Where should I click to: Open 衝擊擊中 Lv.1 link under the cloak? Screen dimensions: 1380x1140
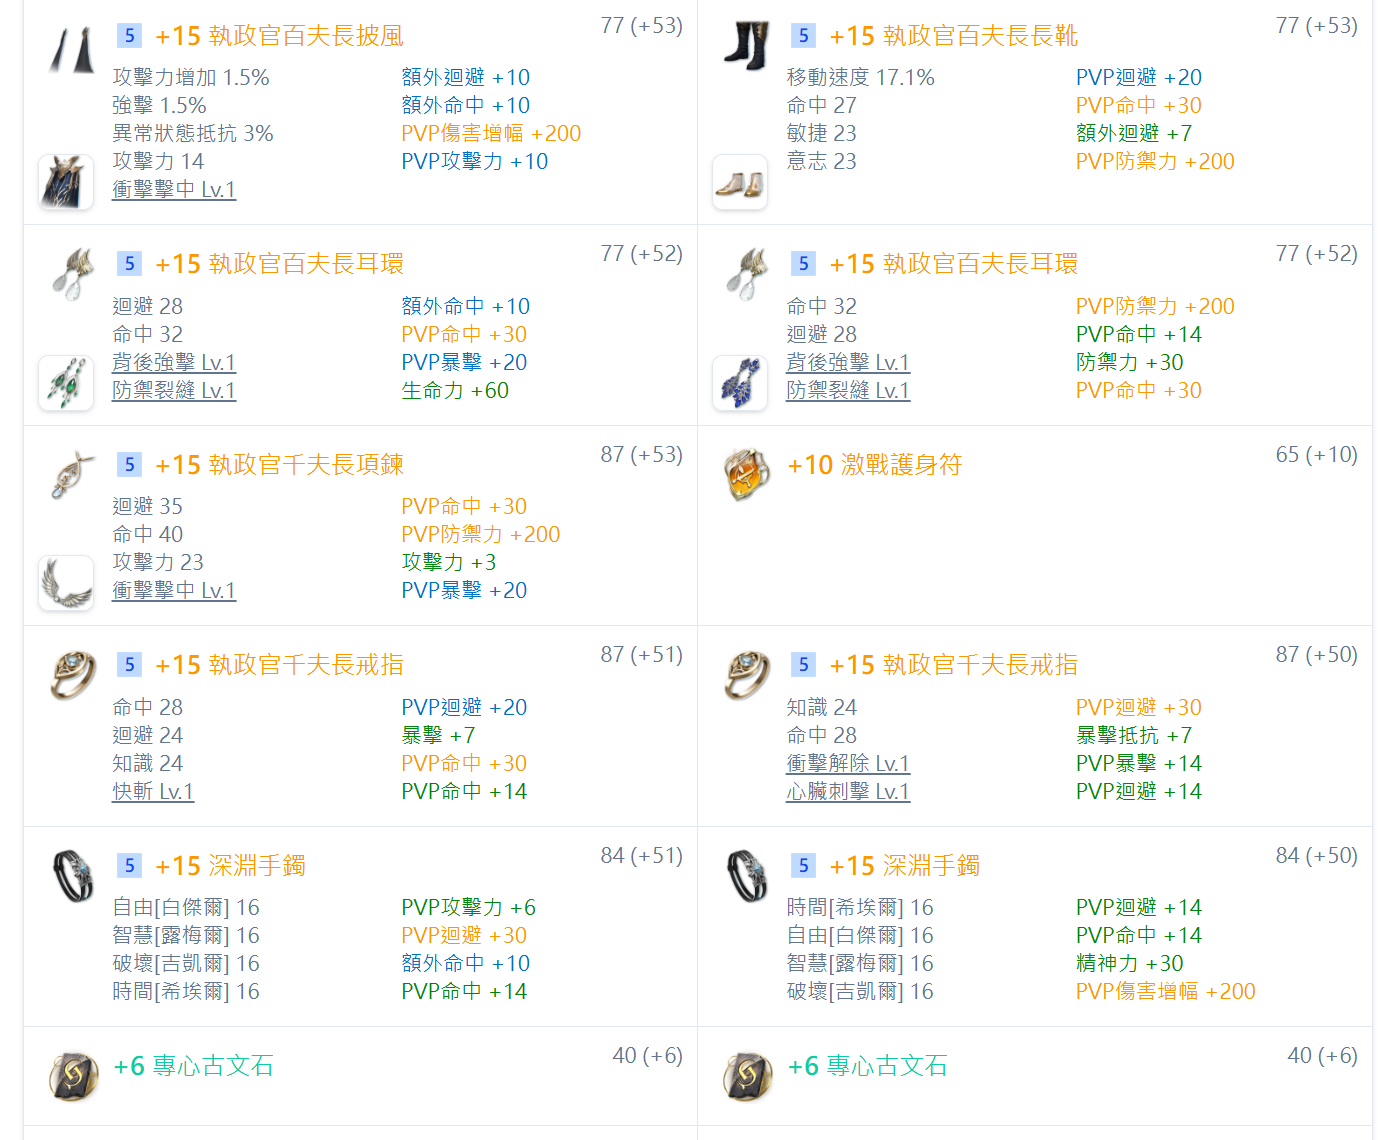point(174,189)
